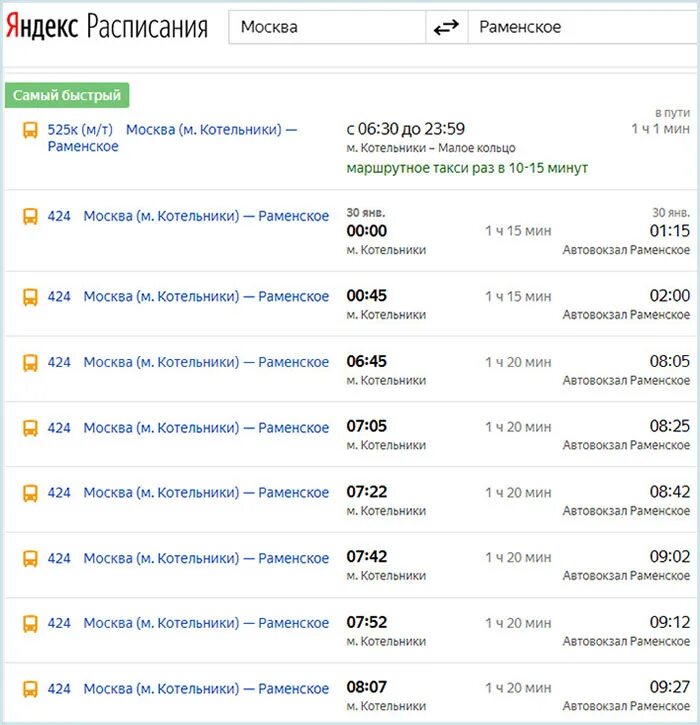This screenshot has width=700, height=725.
Task: Click arrival time 08:25
Action: pyautogui.click(x=669, y=426)
